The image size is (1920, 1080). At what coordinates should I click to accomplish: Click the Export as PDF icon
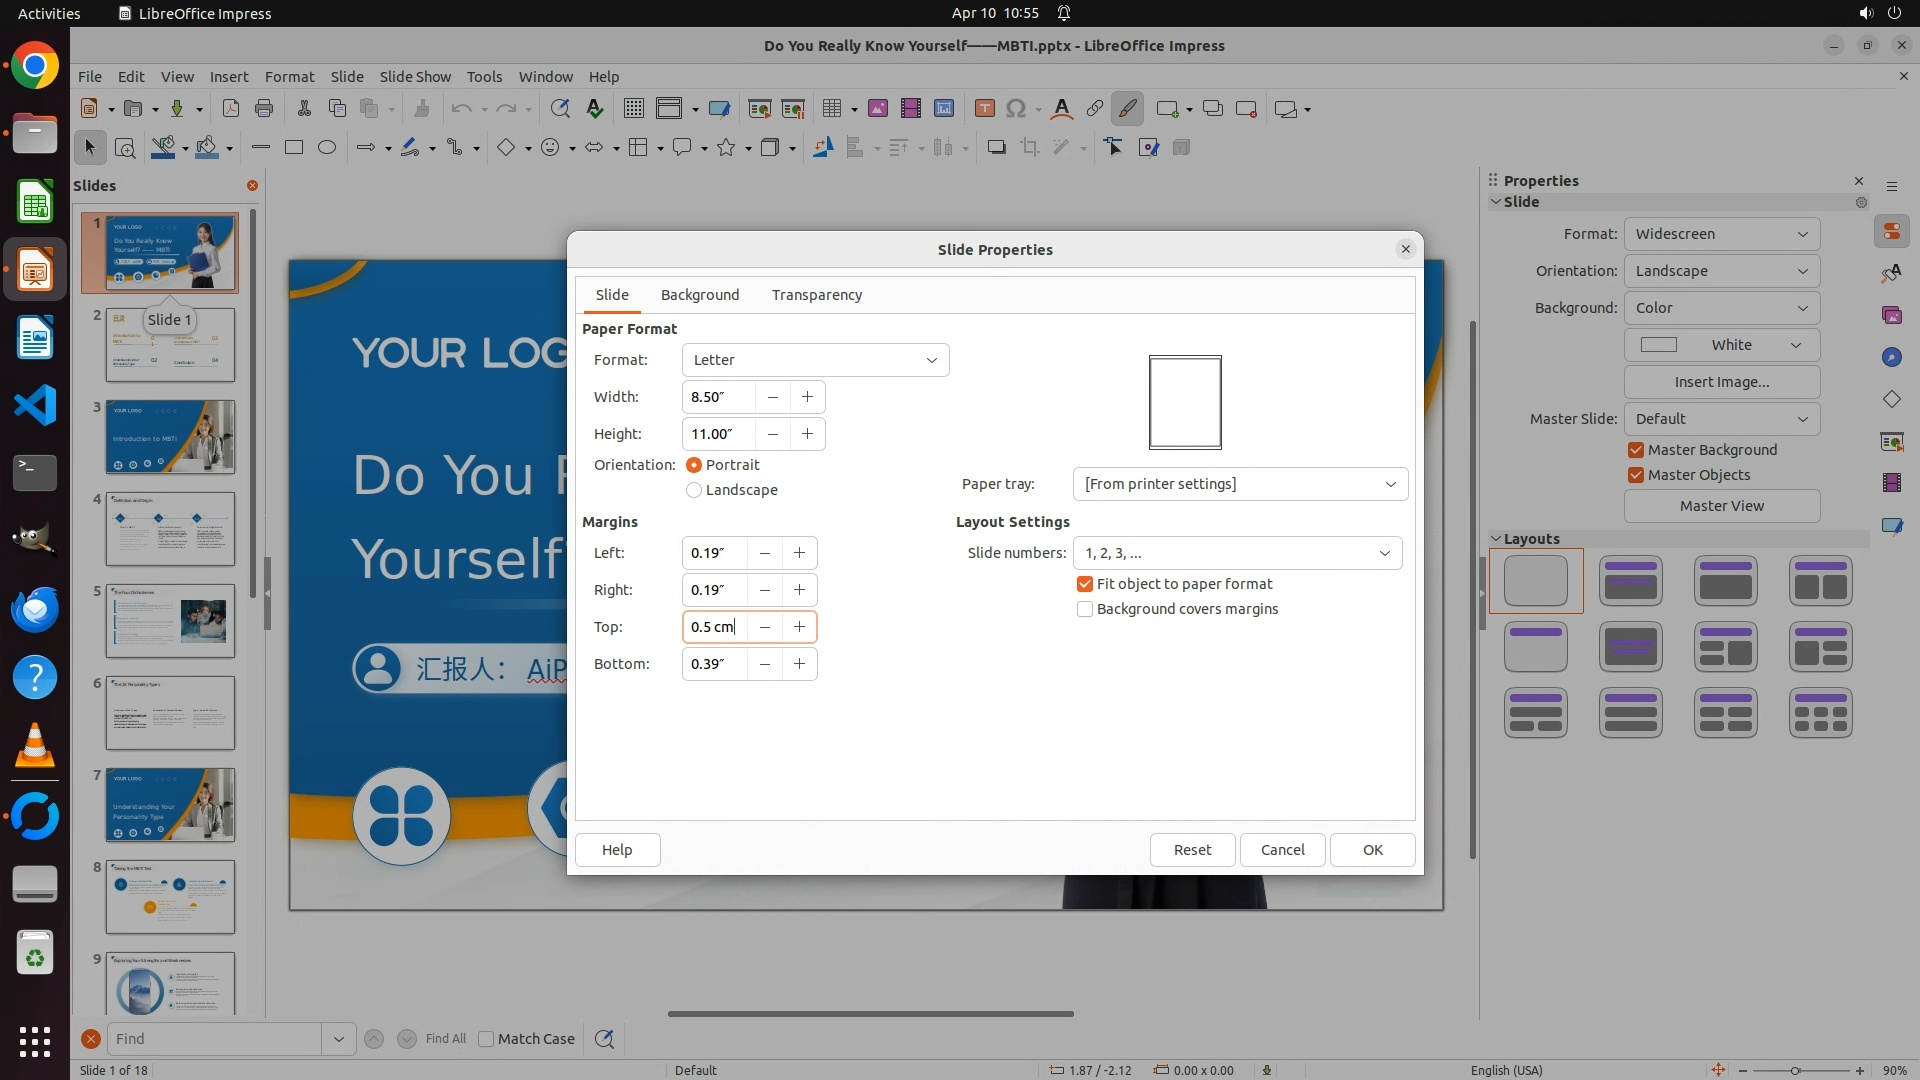231,109
